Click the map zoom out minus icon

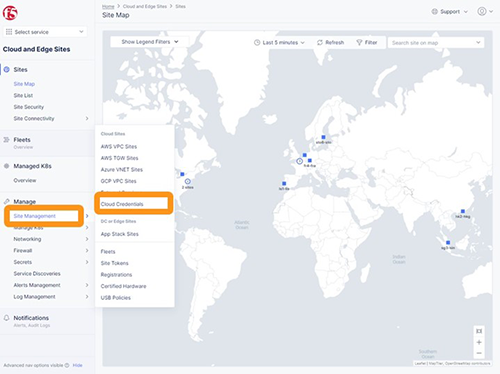pyautogui.click(x=479, y=353)
